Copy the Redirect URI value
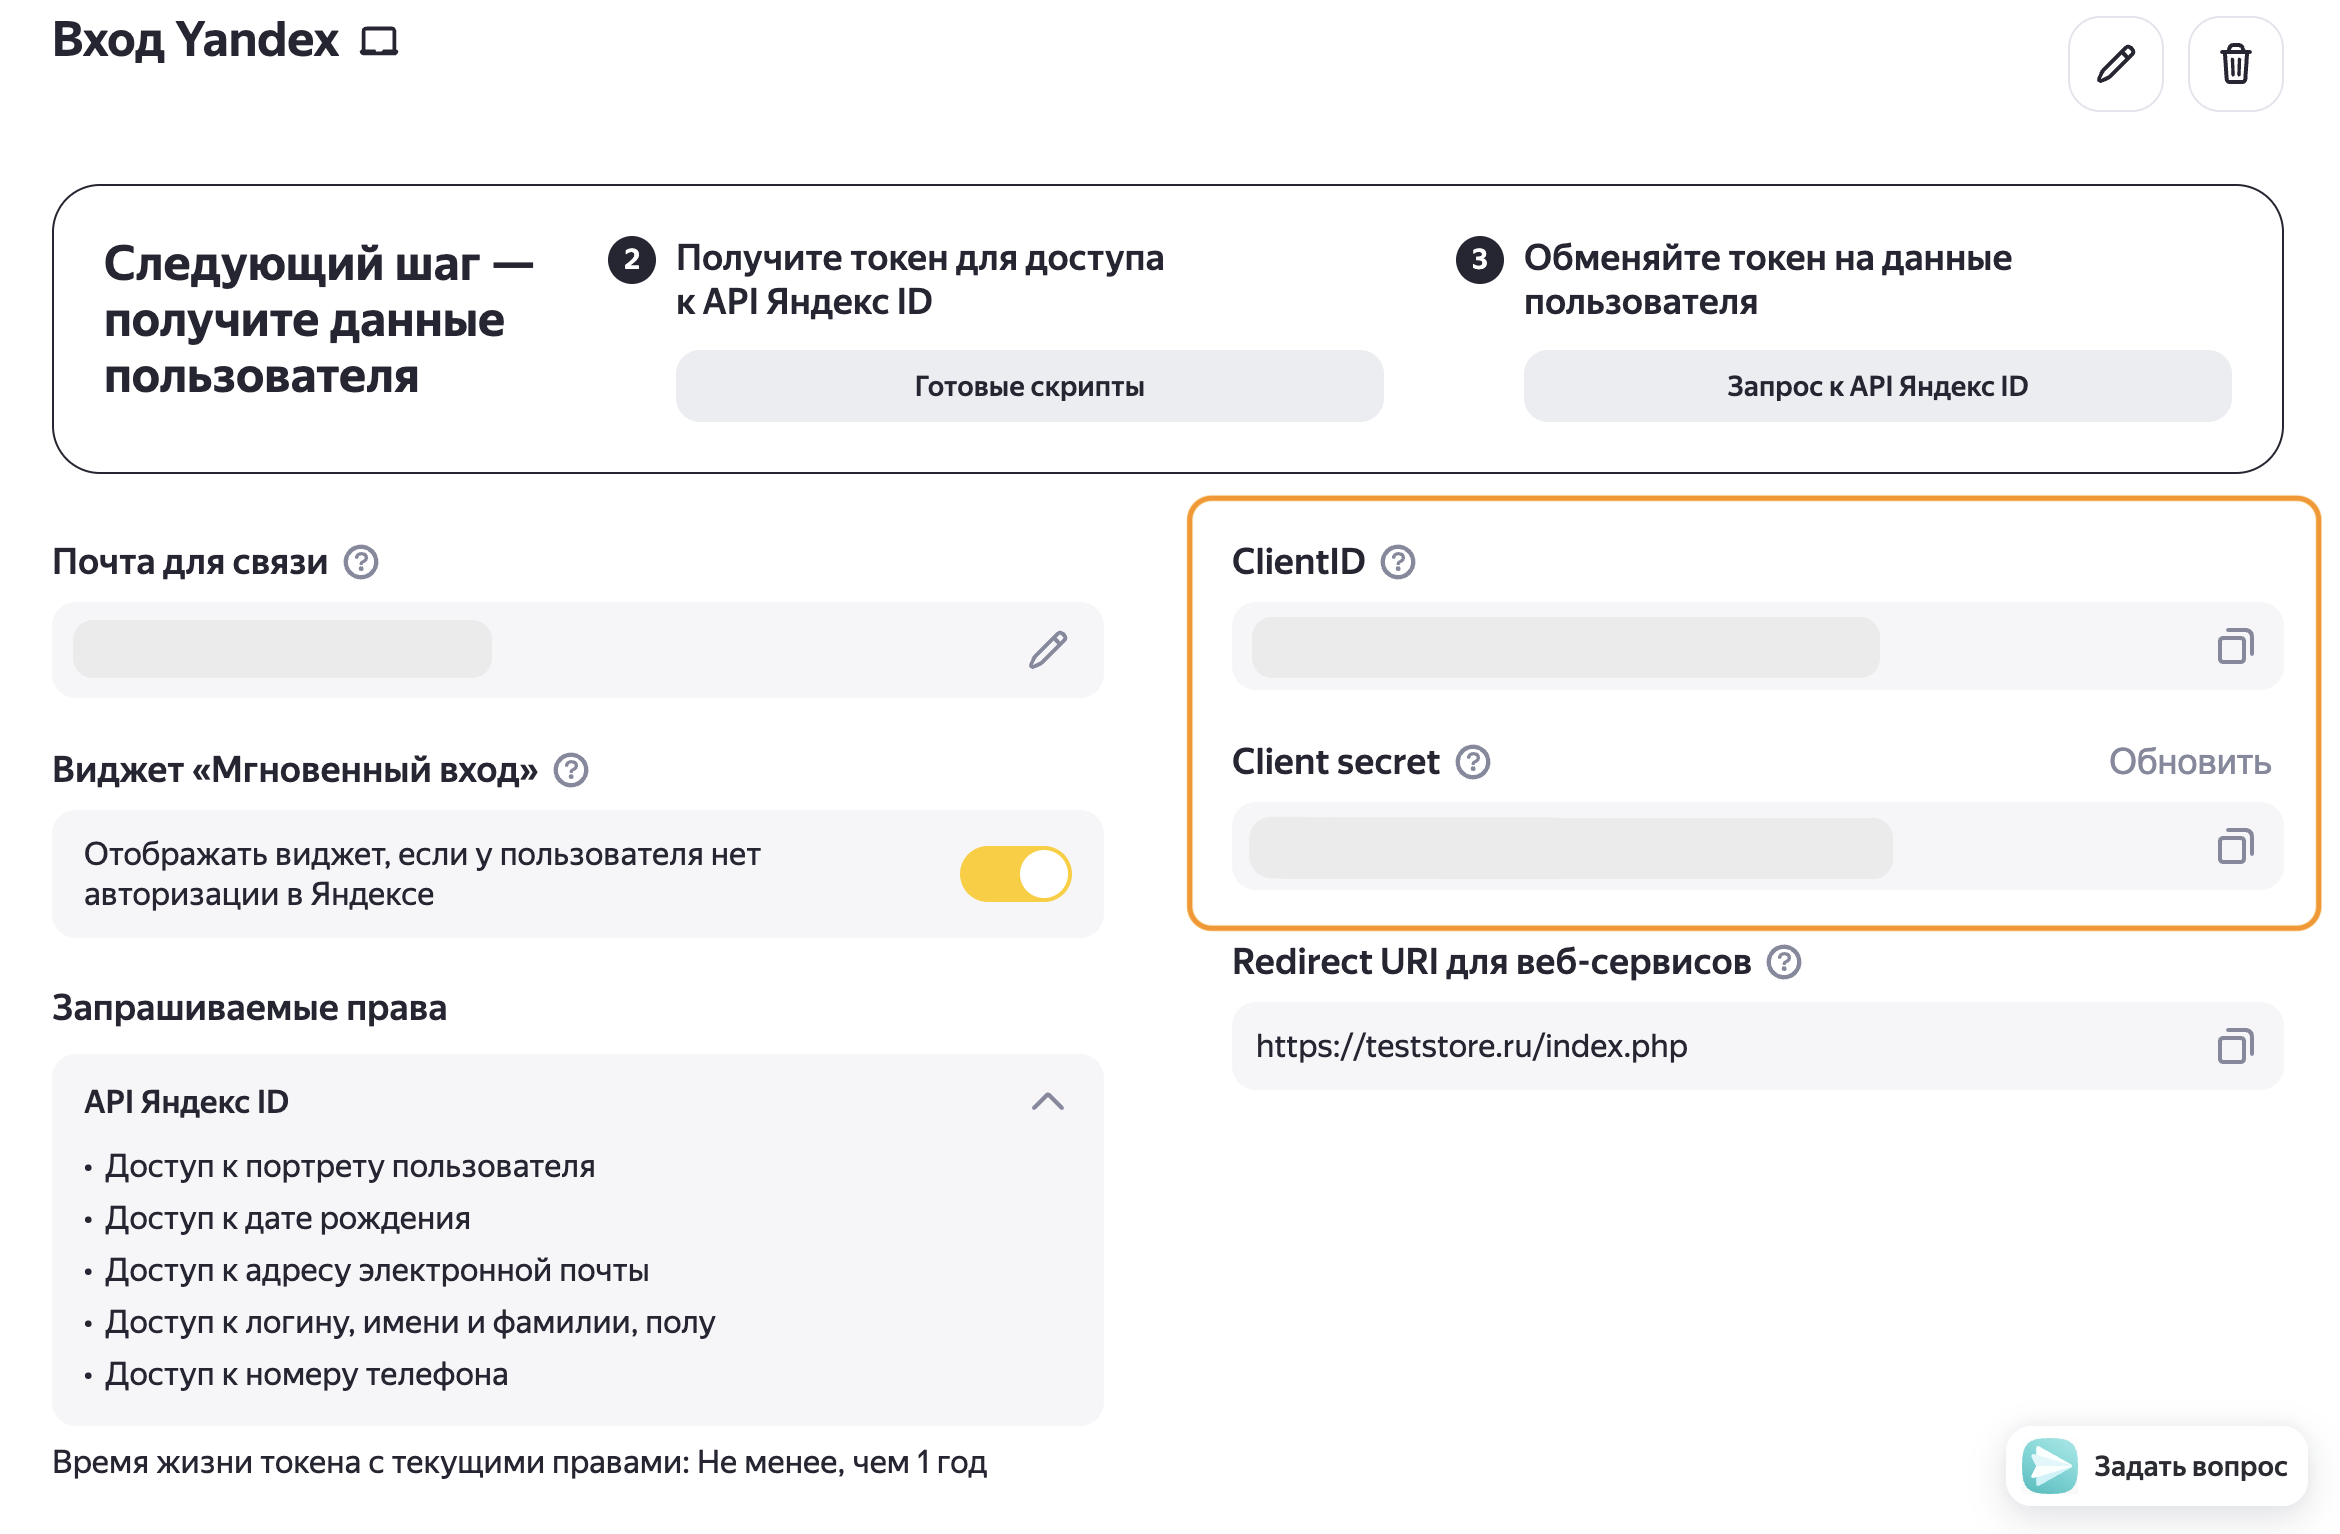2340x1534 pixels. click(x=2235, y=1047)
